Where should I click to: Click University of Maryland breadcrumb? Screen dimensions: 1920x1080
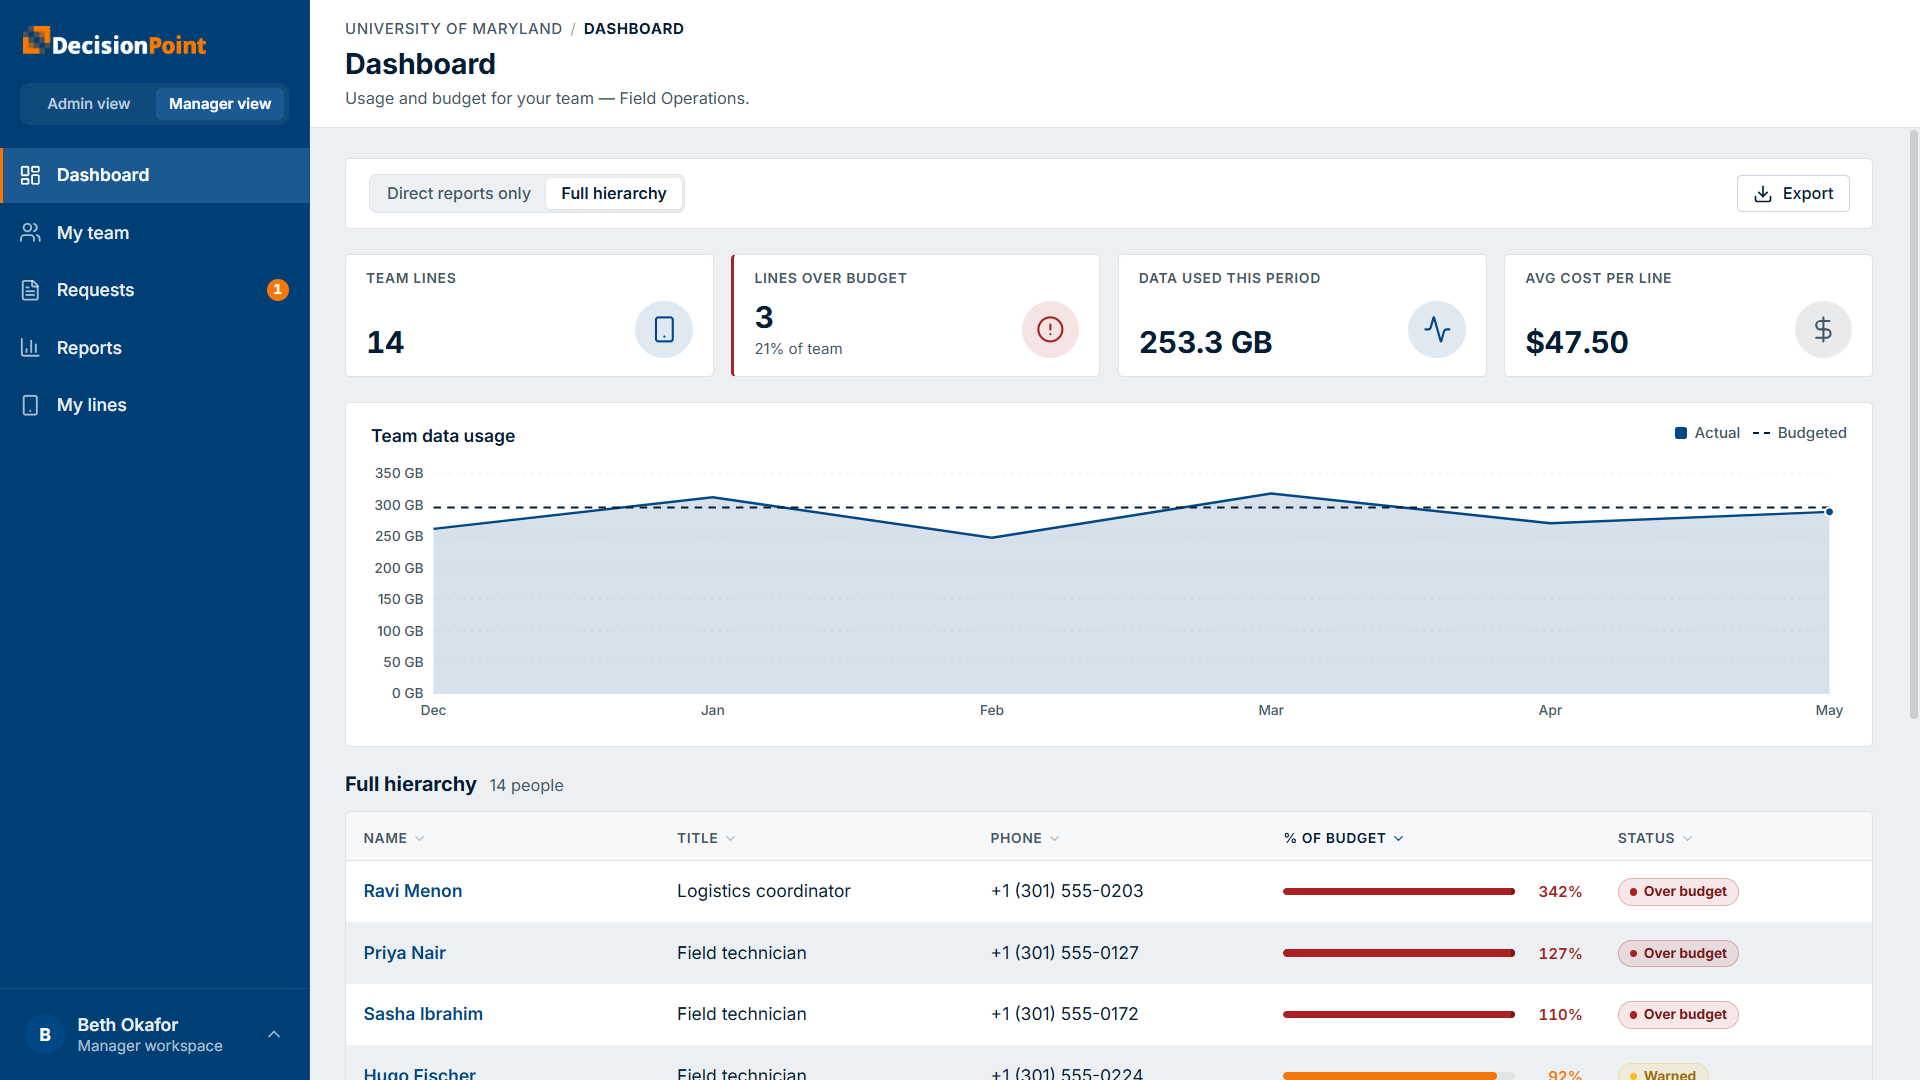point(454,29)
